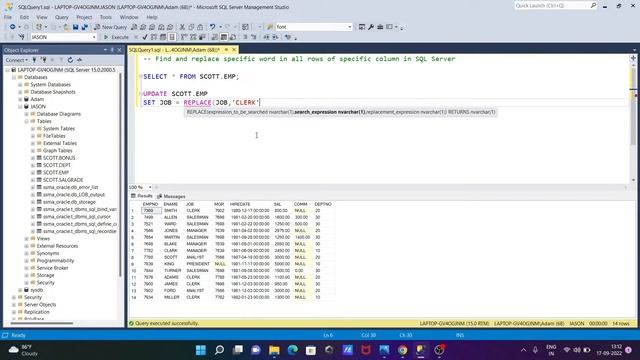640x360 pixels.
Task: Click the Paste clipboard icon
Action: click(x=200, y=27)
